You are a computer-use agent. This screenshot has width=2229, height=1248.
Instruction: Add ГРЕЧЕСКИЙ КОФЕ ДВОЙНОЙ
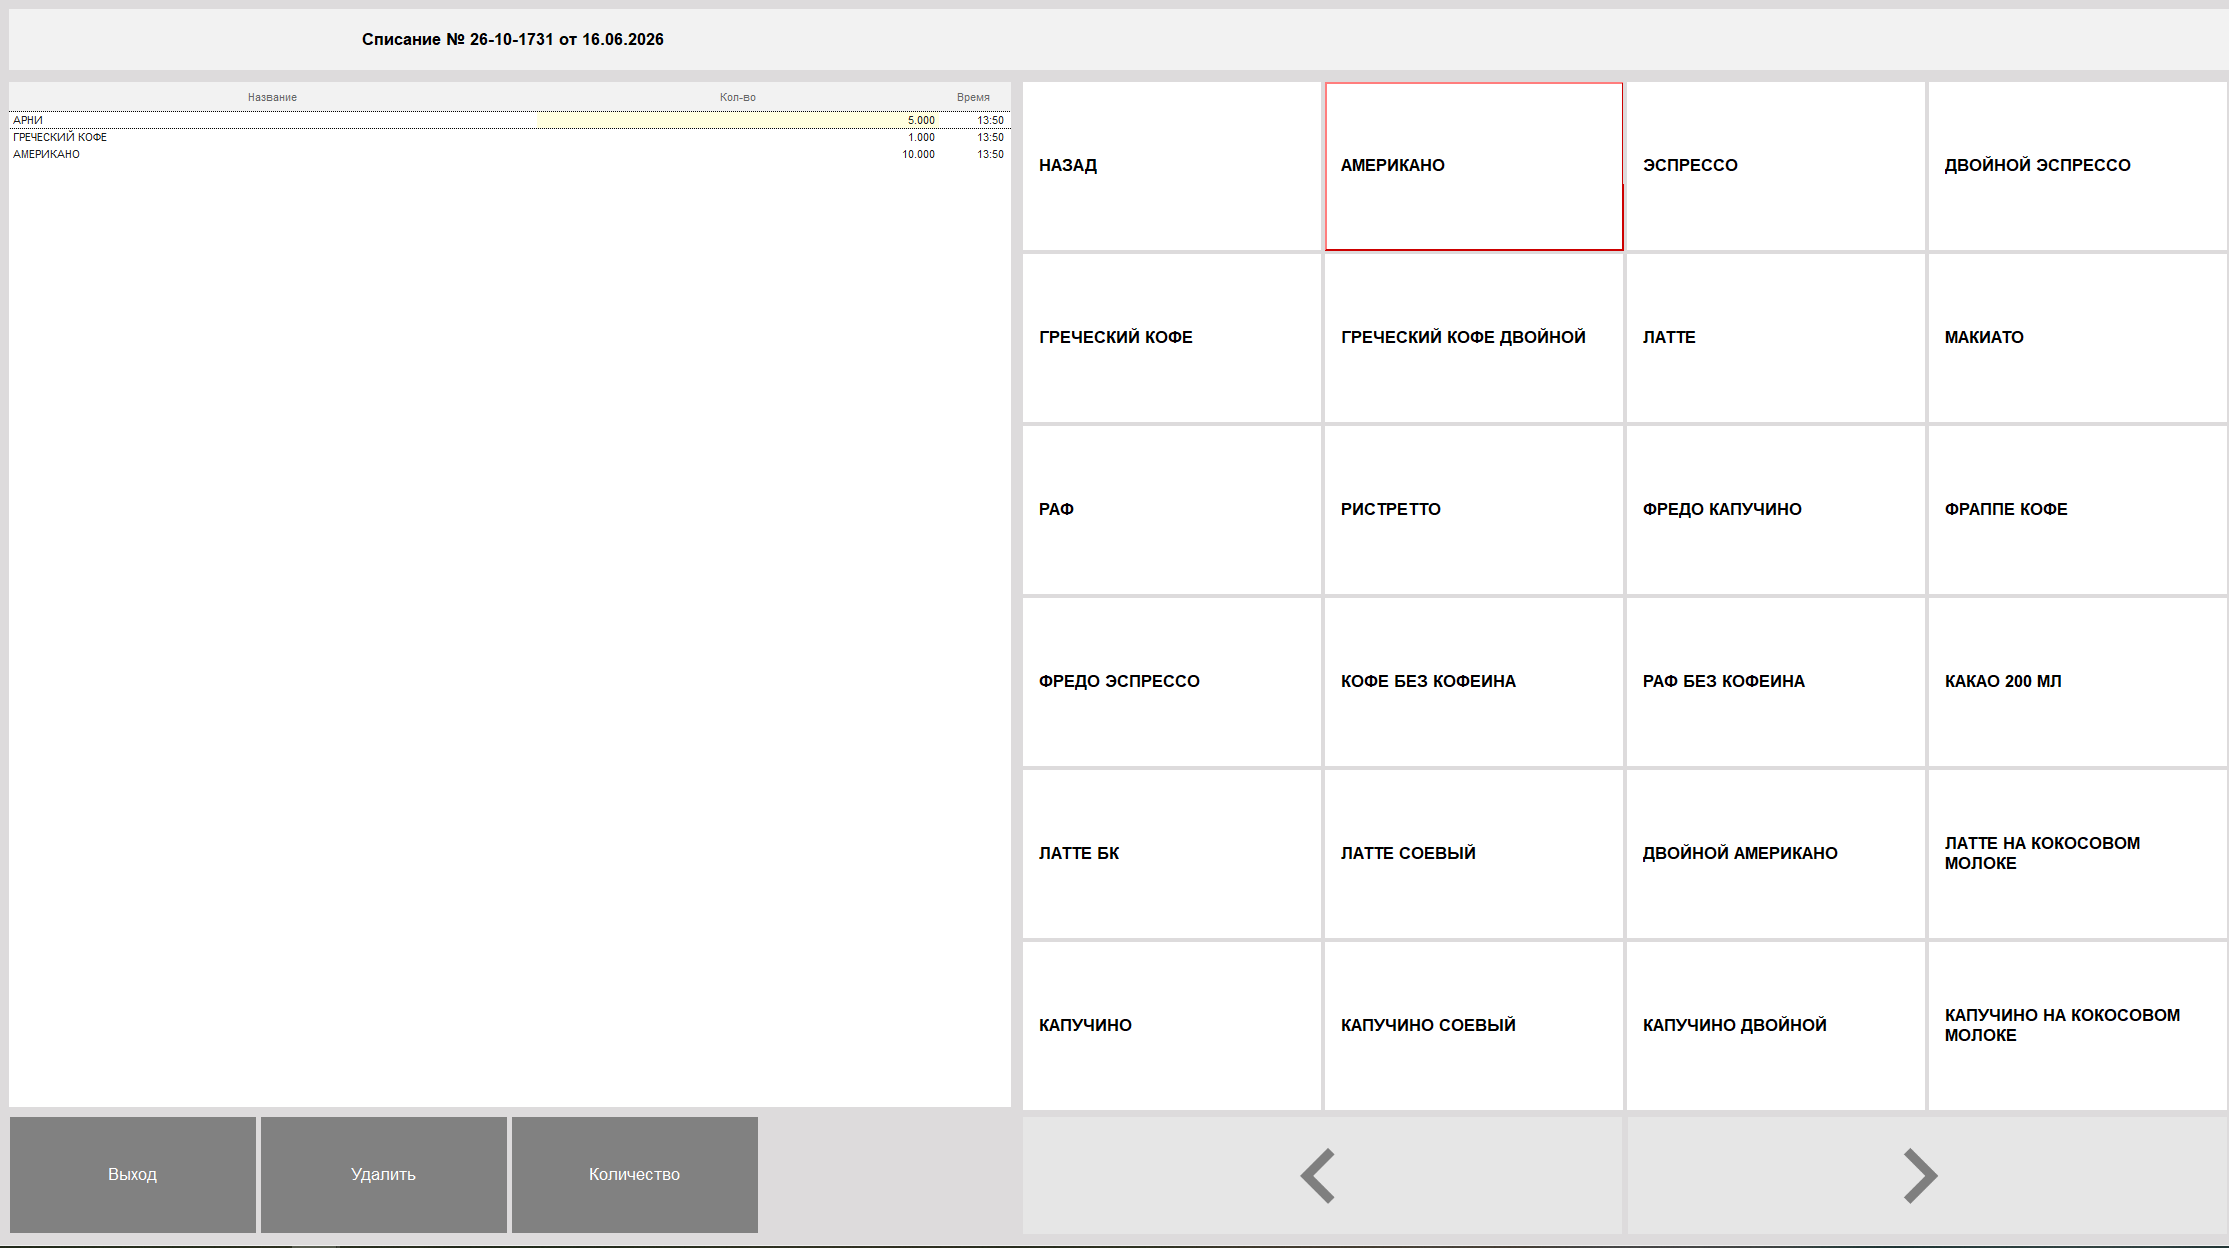[1473, 338]
